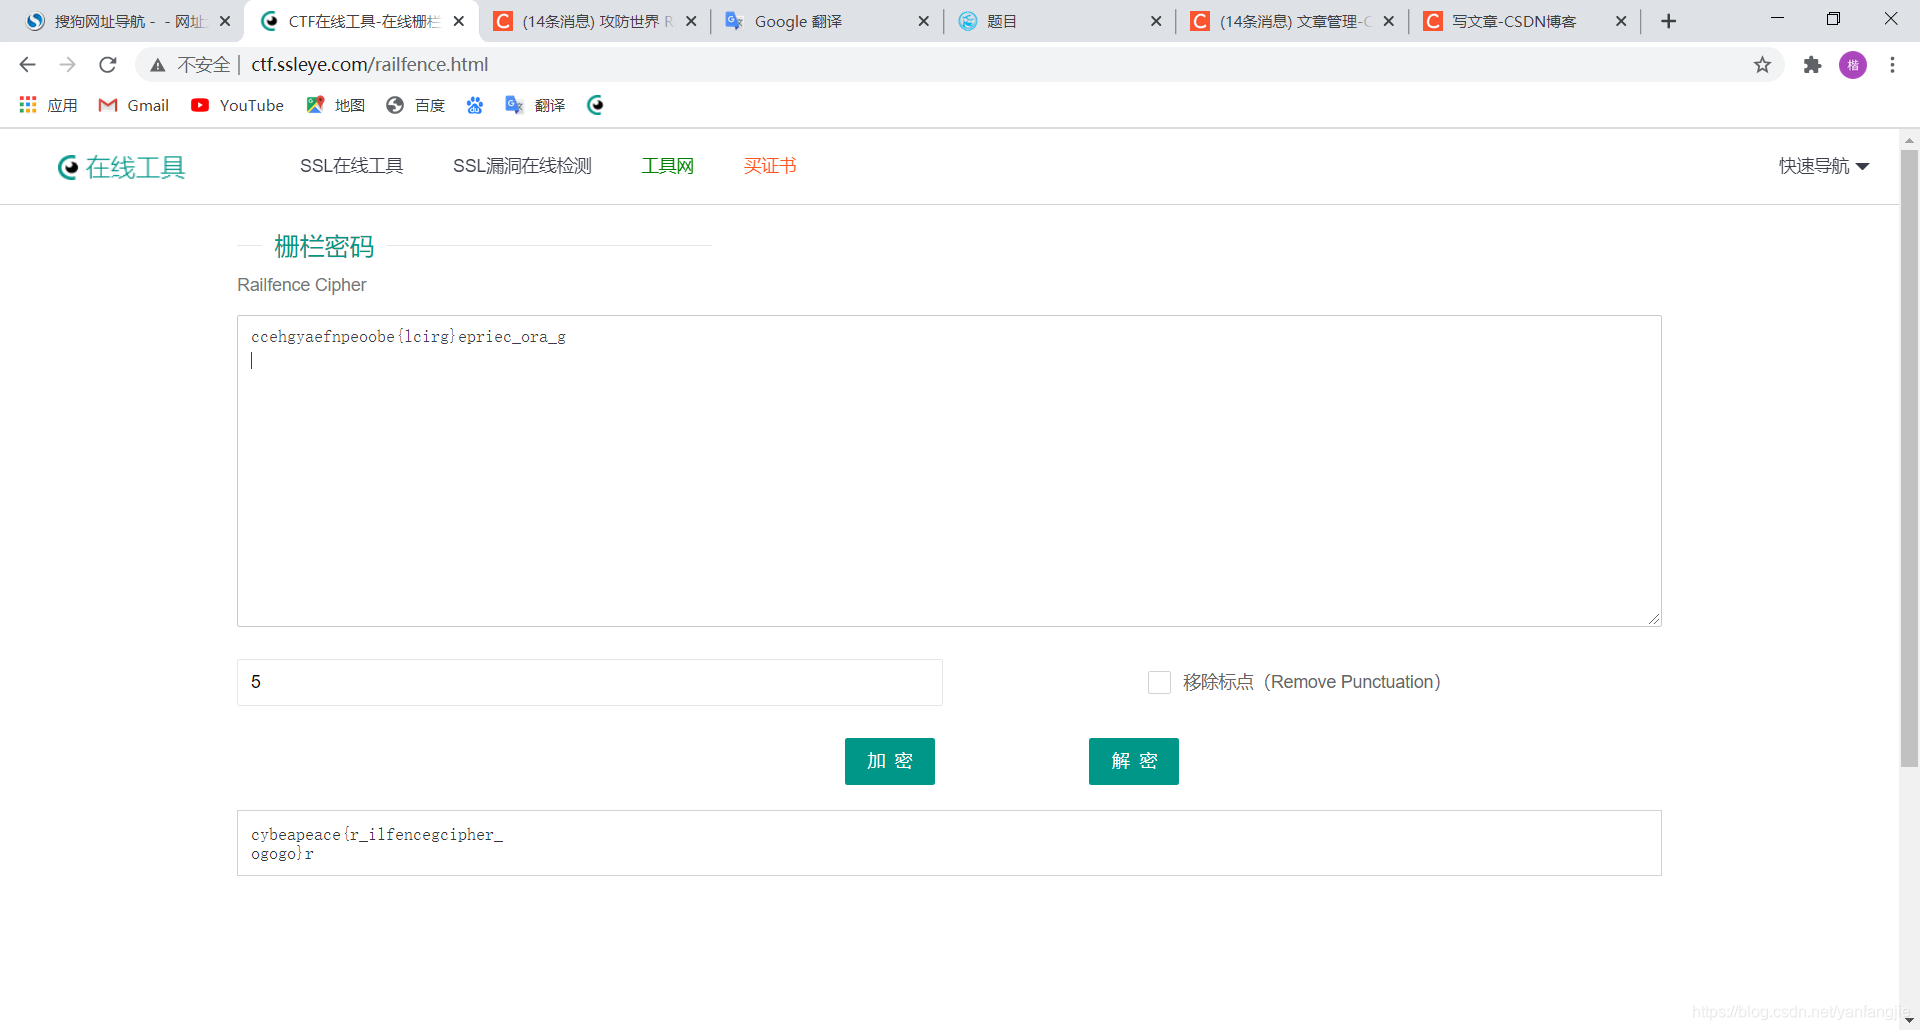Viewport: 1920px width, 1030px height.
Task: Open Chrome's three-dot menu
Action: 1892,65
